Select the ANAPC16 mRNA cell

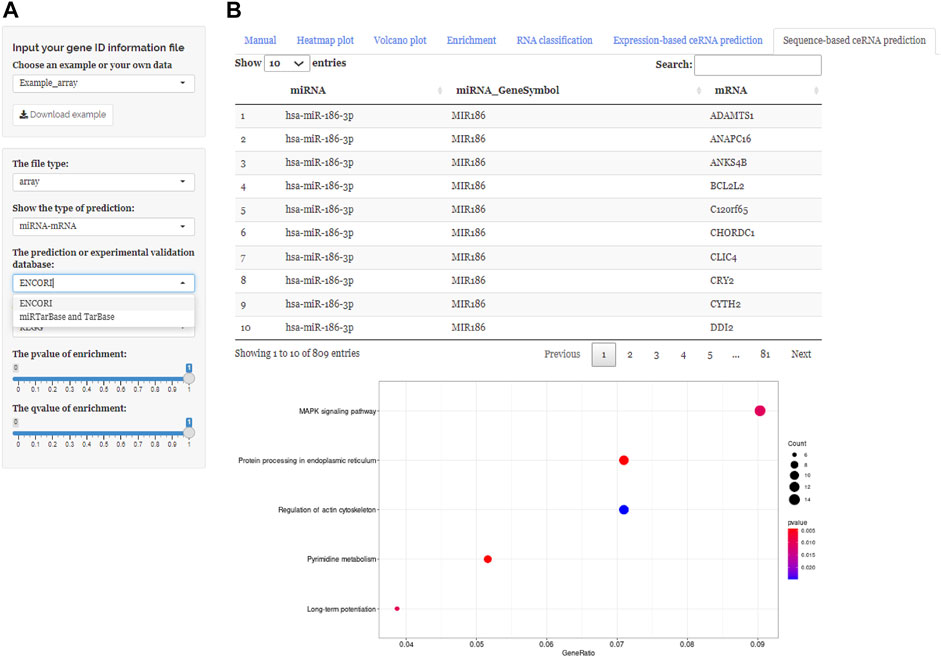click(x=730, y=139)
